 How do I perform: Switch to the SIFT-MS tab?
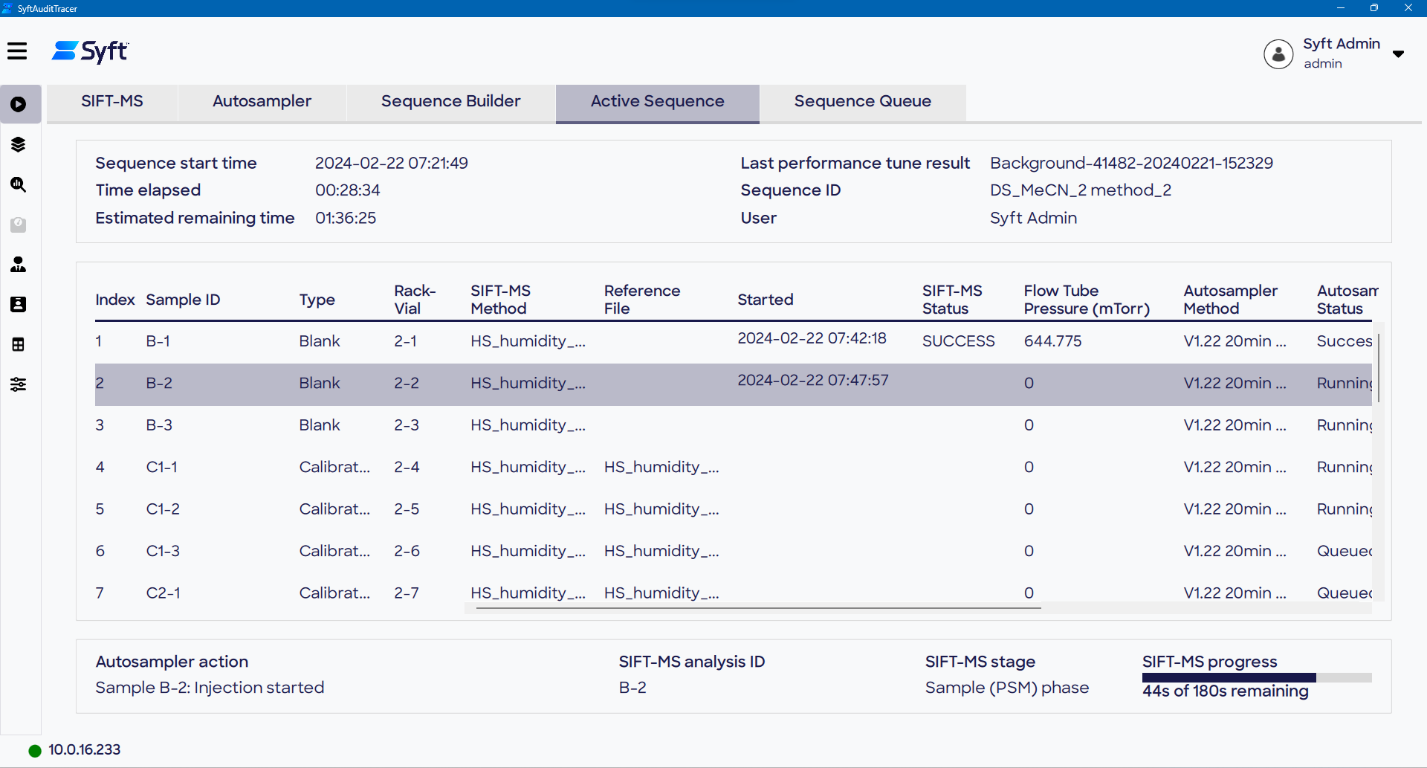coord(112,101)
